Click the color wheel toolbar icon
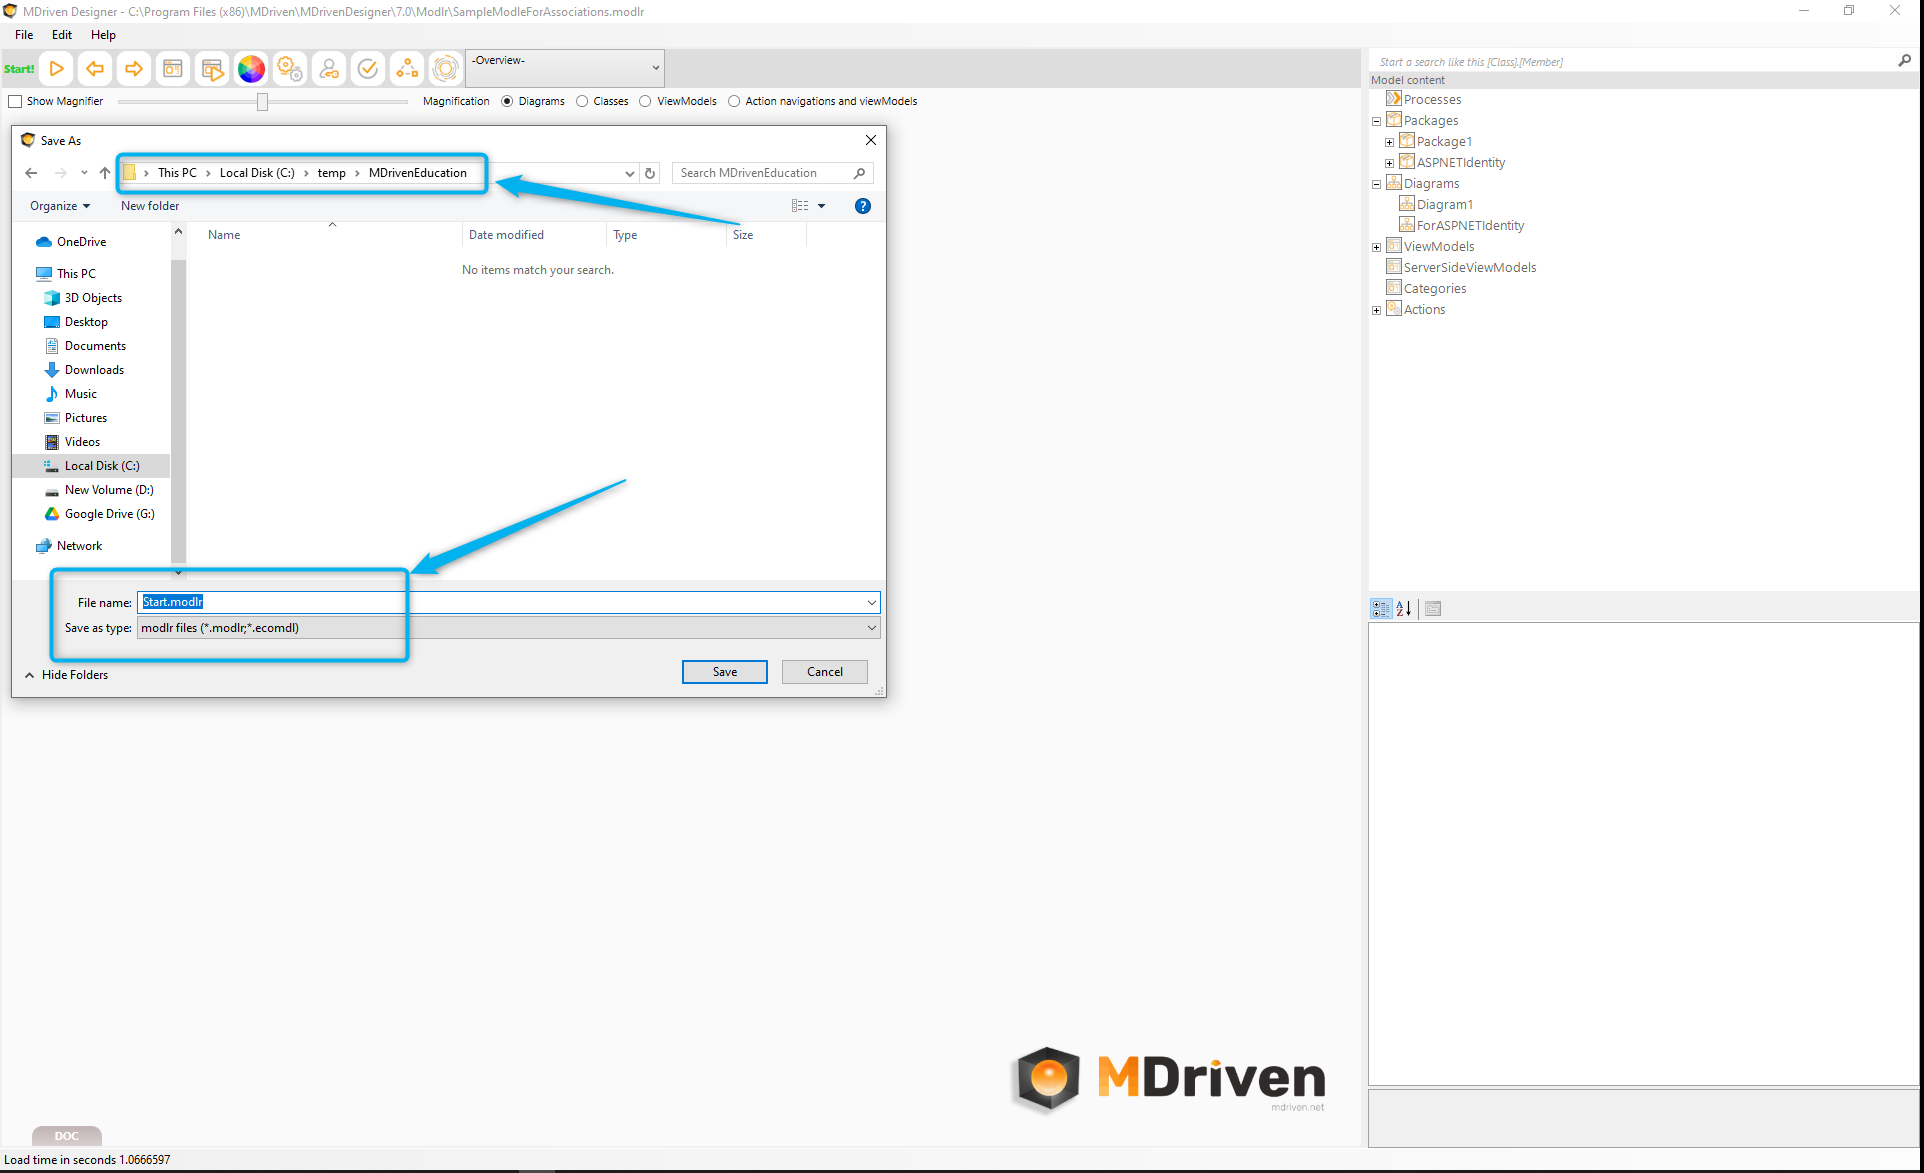The height and width of the screenshot is (1173, 1924). coord(251,69)
